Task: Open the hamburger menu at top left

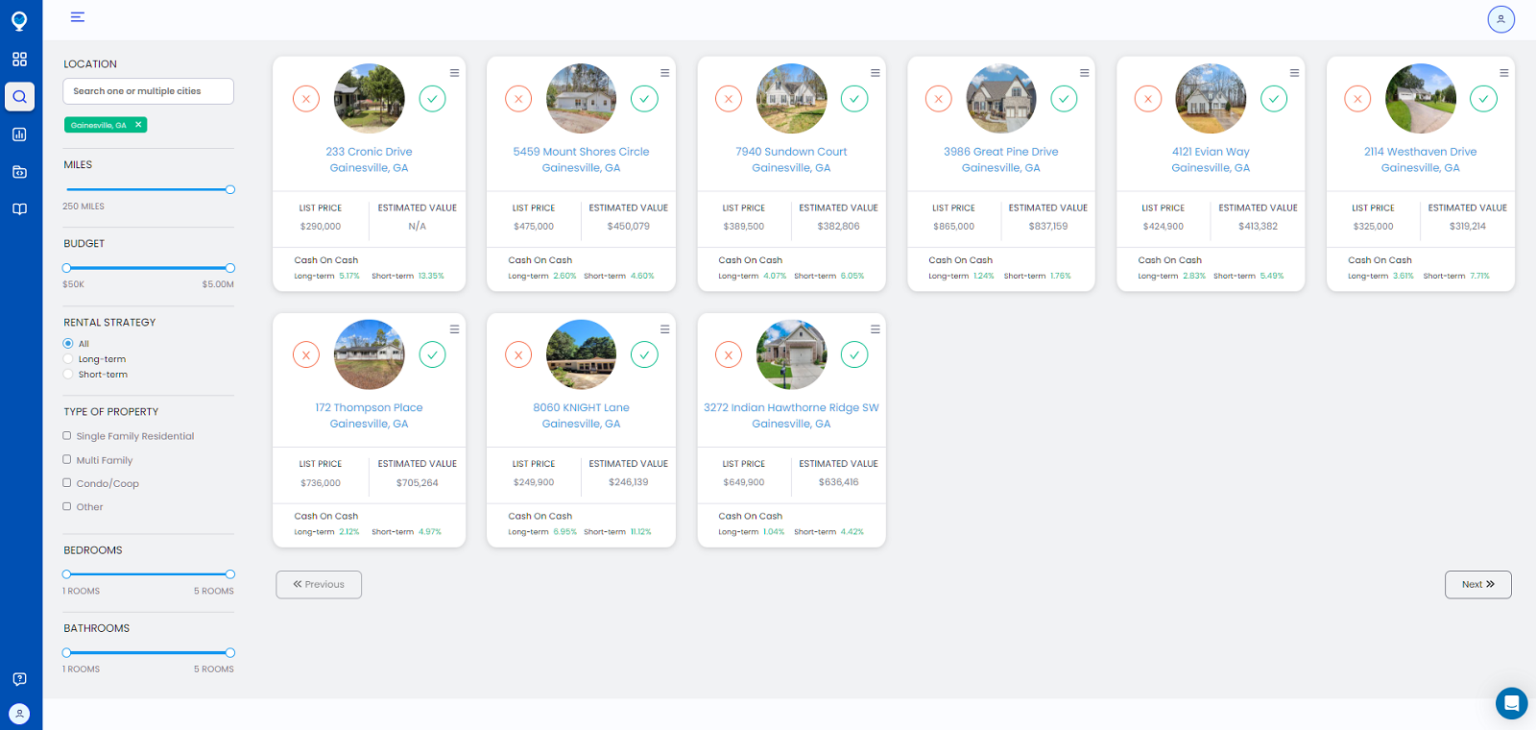Action: [77, 17]
